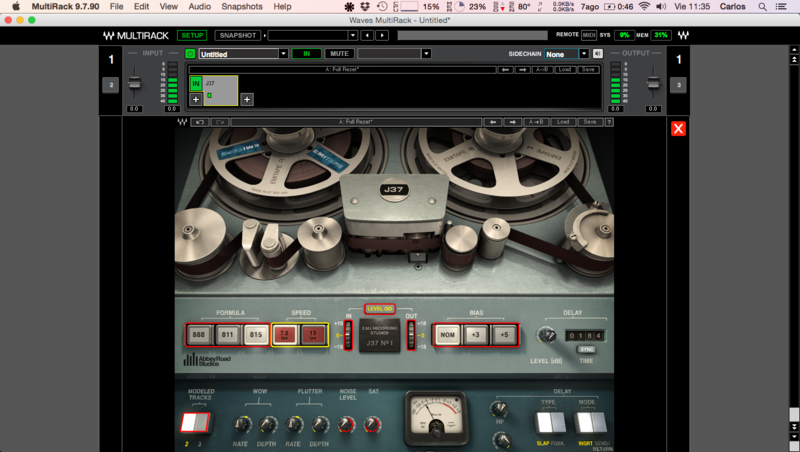The image size is (800, 452).
Task: Toggle the rack IN bypass button
Action: [x=307, y=54]
